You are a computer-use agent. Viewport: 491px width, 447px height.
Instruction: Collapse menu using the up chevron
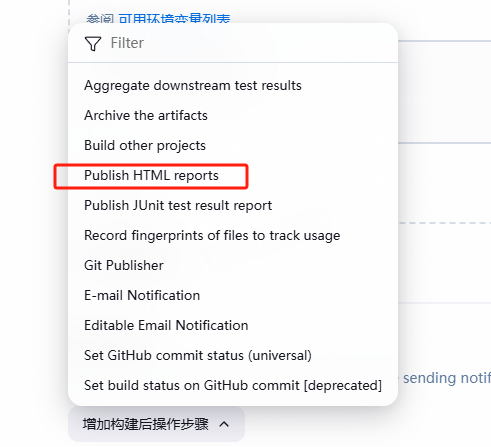pos(224,424)
